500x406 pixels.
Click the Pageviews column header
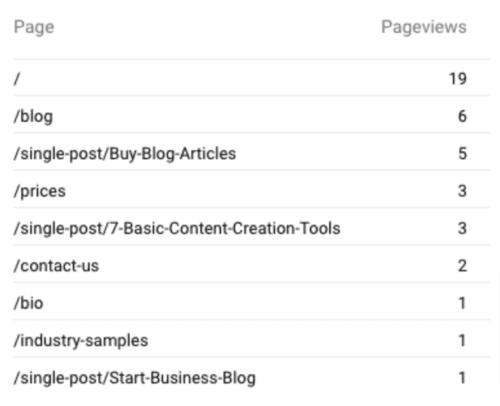(424, 27)
